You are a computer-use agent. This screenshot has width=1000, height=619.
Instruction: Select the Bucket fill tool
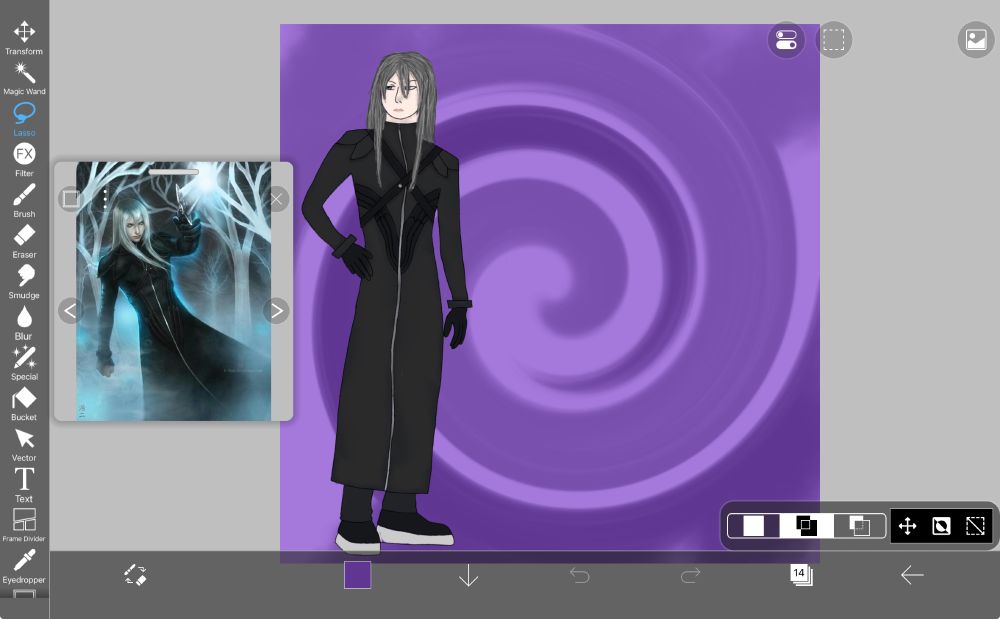click(24, 404)
